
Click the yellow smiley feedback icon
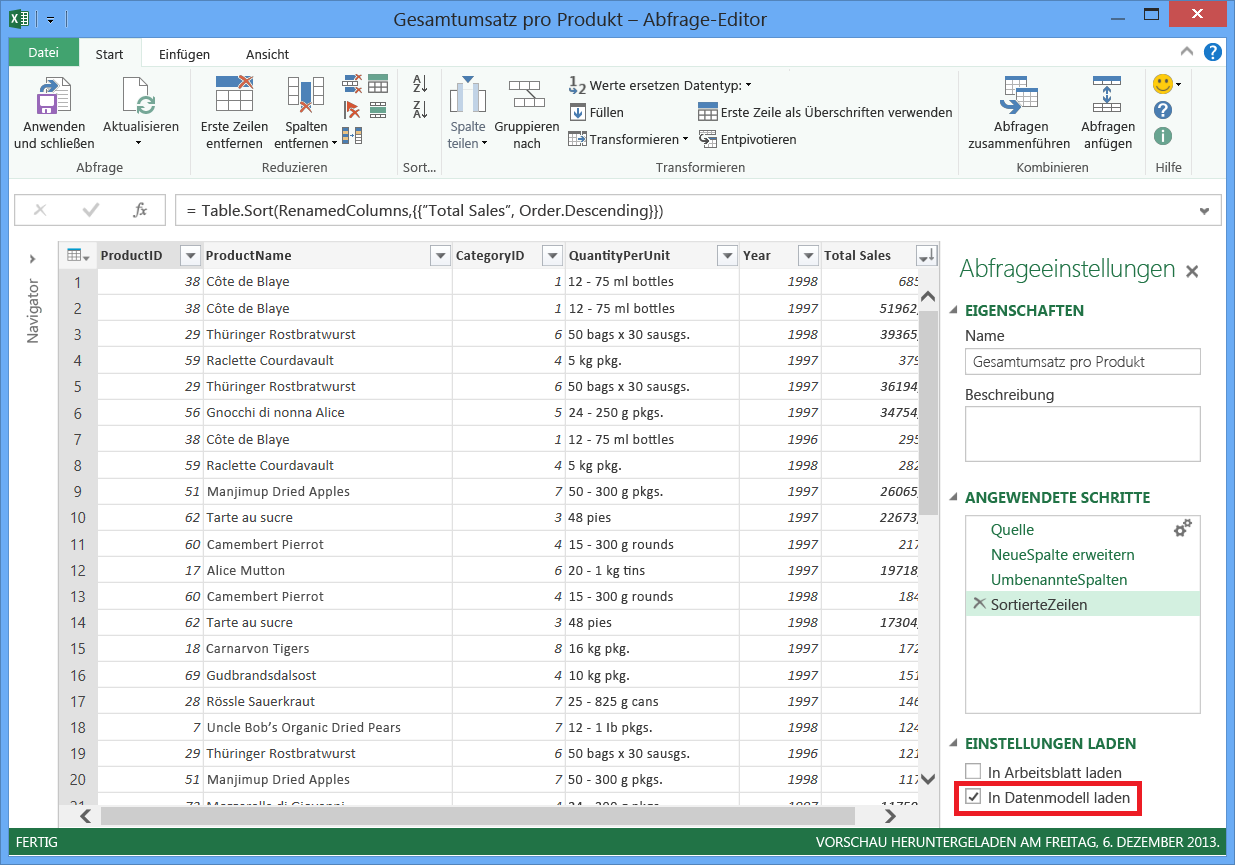click(x=1162, y=84)
